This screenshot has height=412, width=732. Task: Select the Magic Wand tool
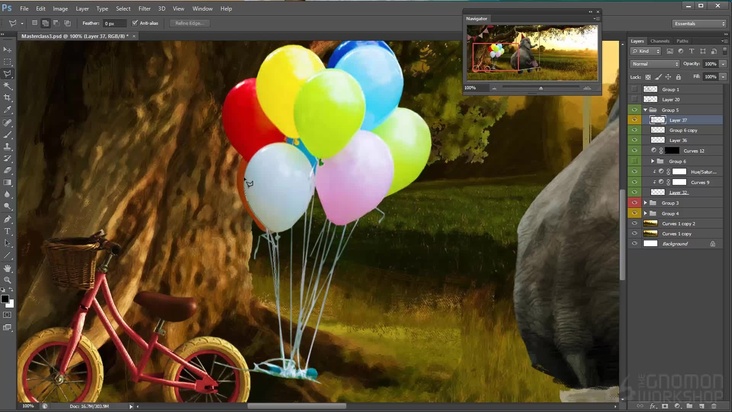point(7,86)
